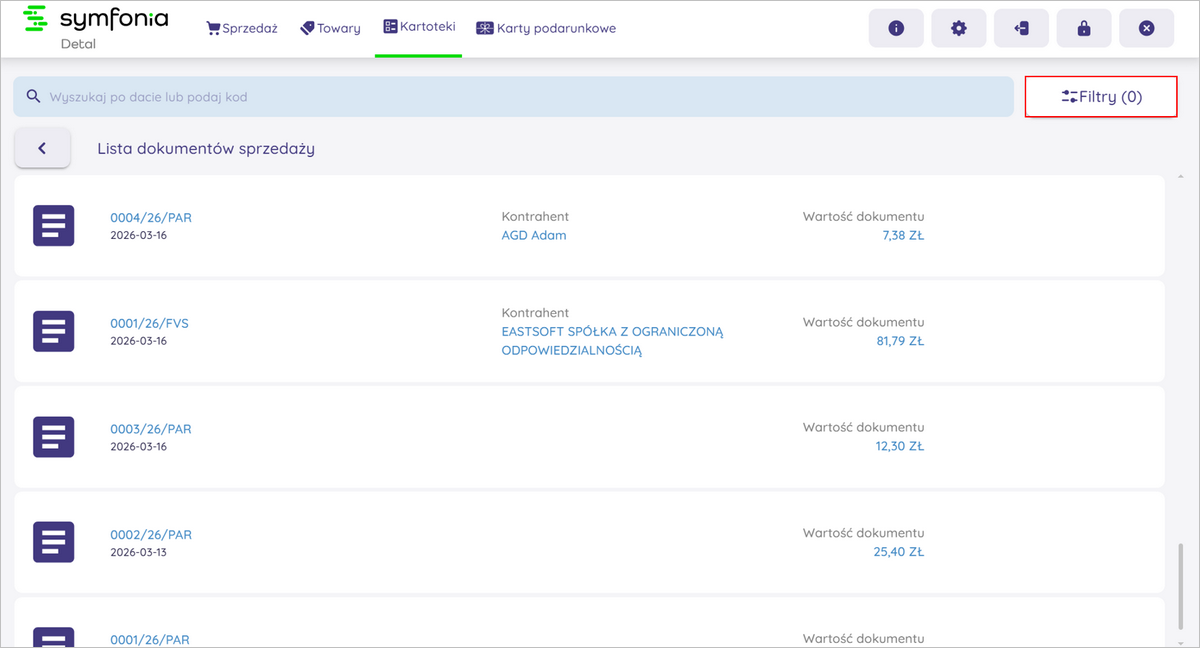Open contractor link AGD Adam
The image size is (1200, 648).
534,235
